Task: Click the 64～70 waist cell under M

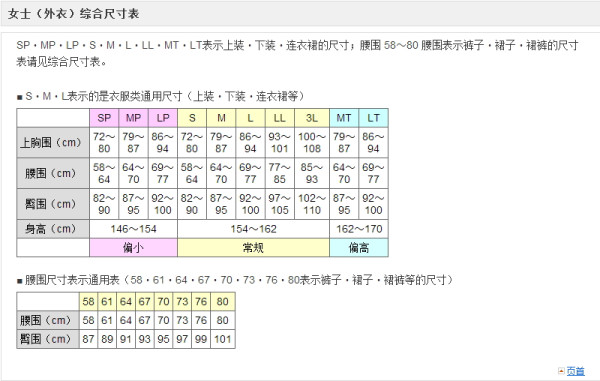Action: [x=221, y=173]
